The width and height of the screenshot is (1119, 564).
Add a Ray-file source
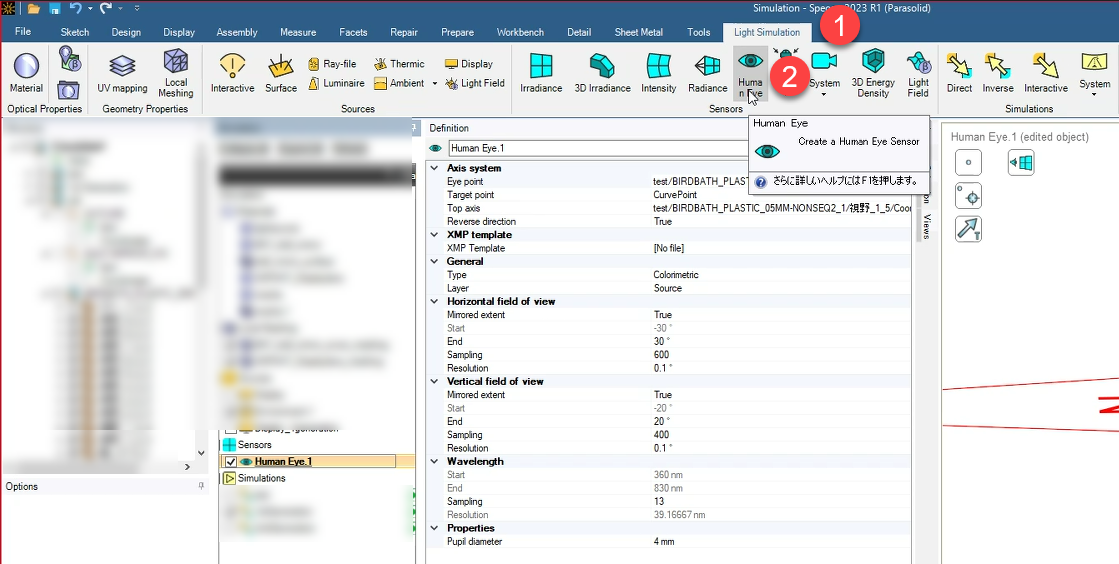332,64
